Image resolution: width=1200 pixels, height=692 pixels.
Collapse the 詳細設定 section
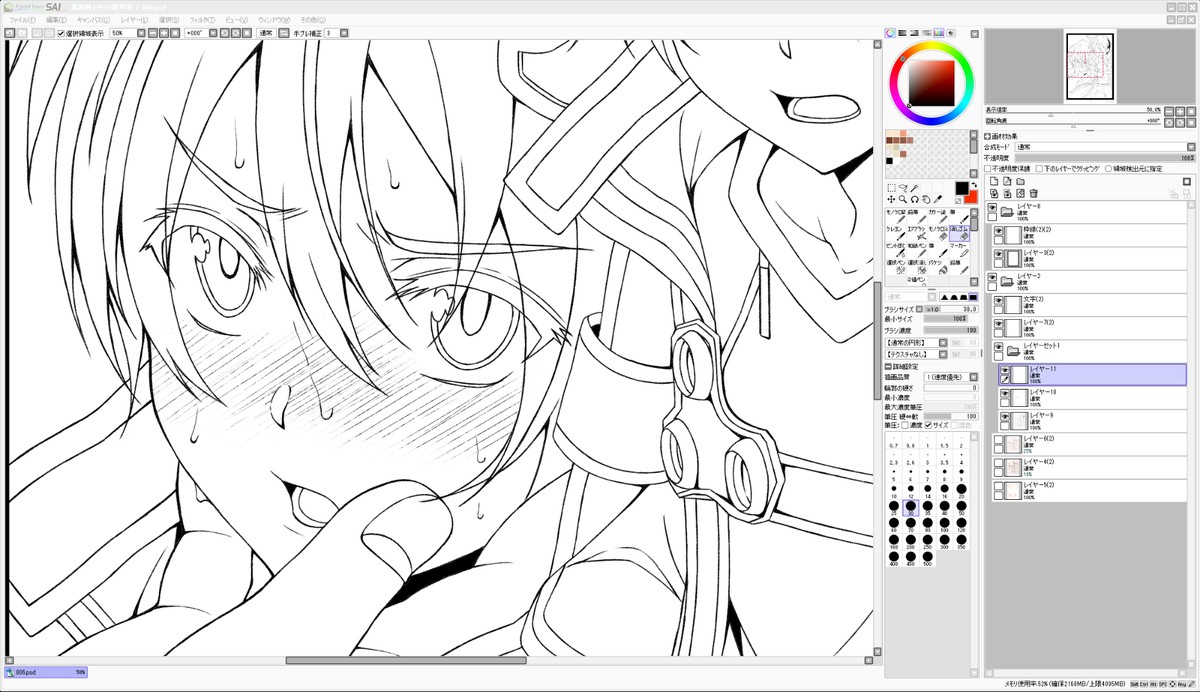(x=888, y=366)
